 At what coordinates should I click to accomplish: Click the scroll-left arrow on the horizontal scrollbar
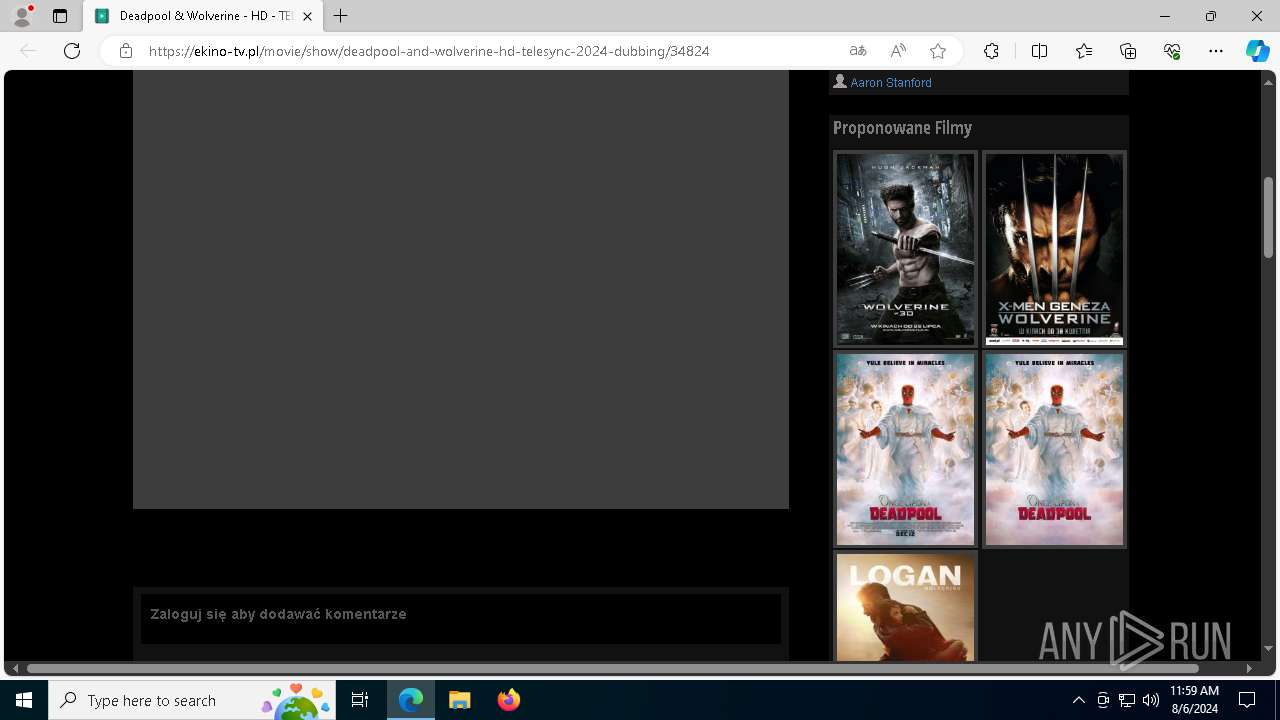pyautogui.click(x=14, y=668)
